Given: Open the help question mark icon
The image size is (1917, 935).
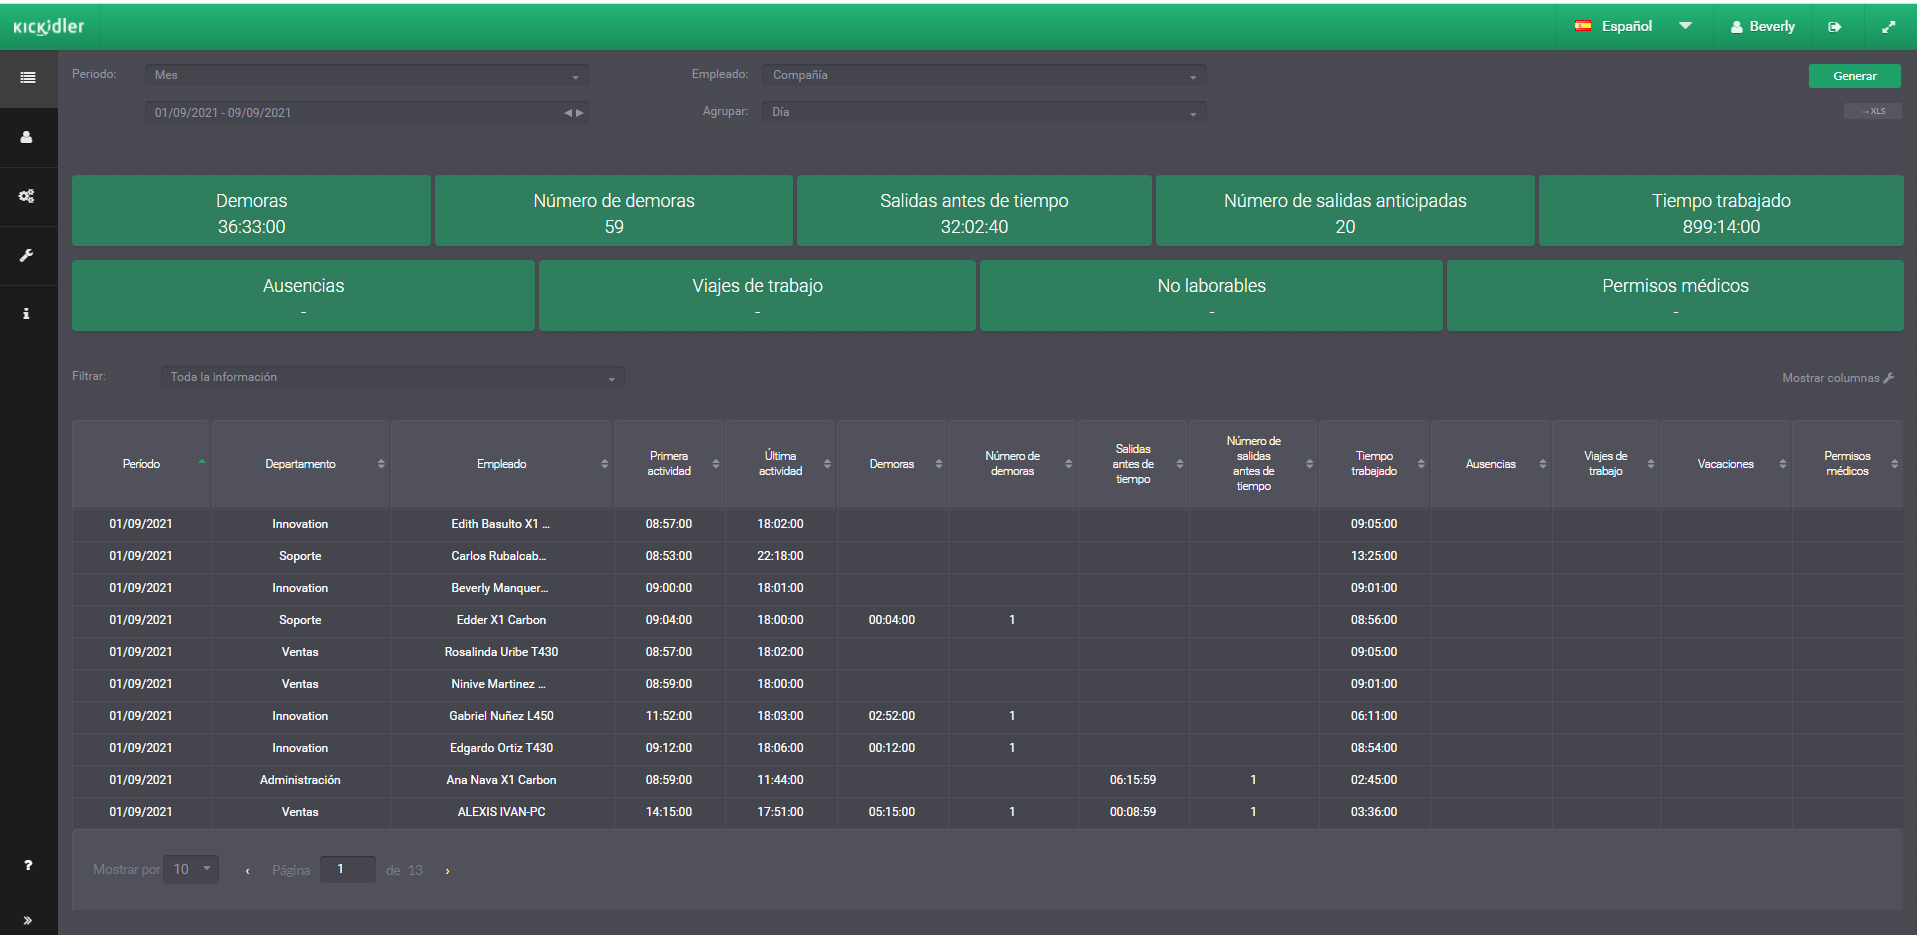Looking at the screenshot, I should (x=28, y=865).
